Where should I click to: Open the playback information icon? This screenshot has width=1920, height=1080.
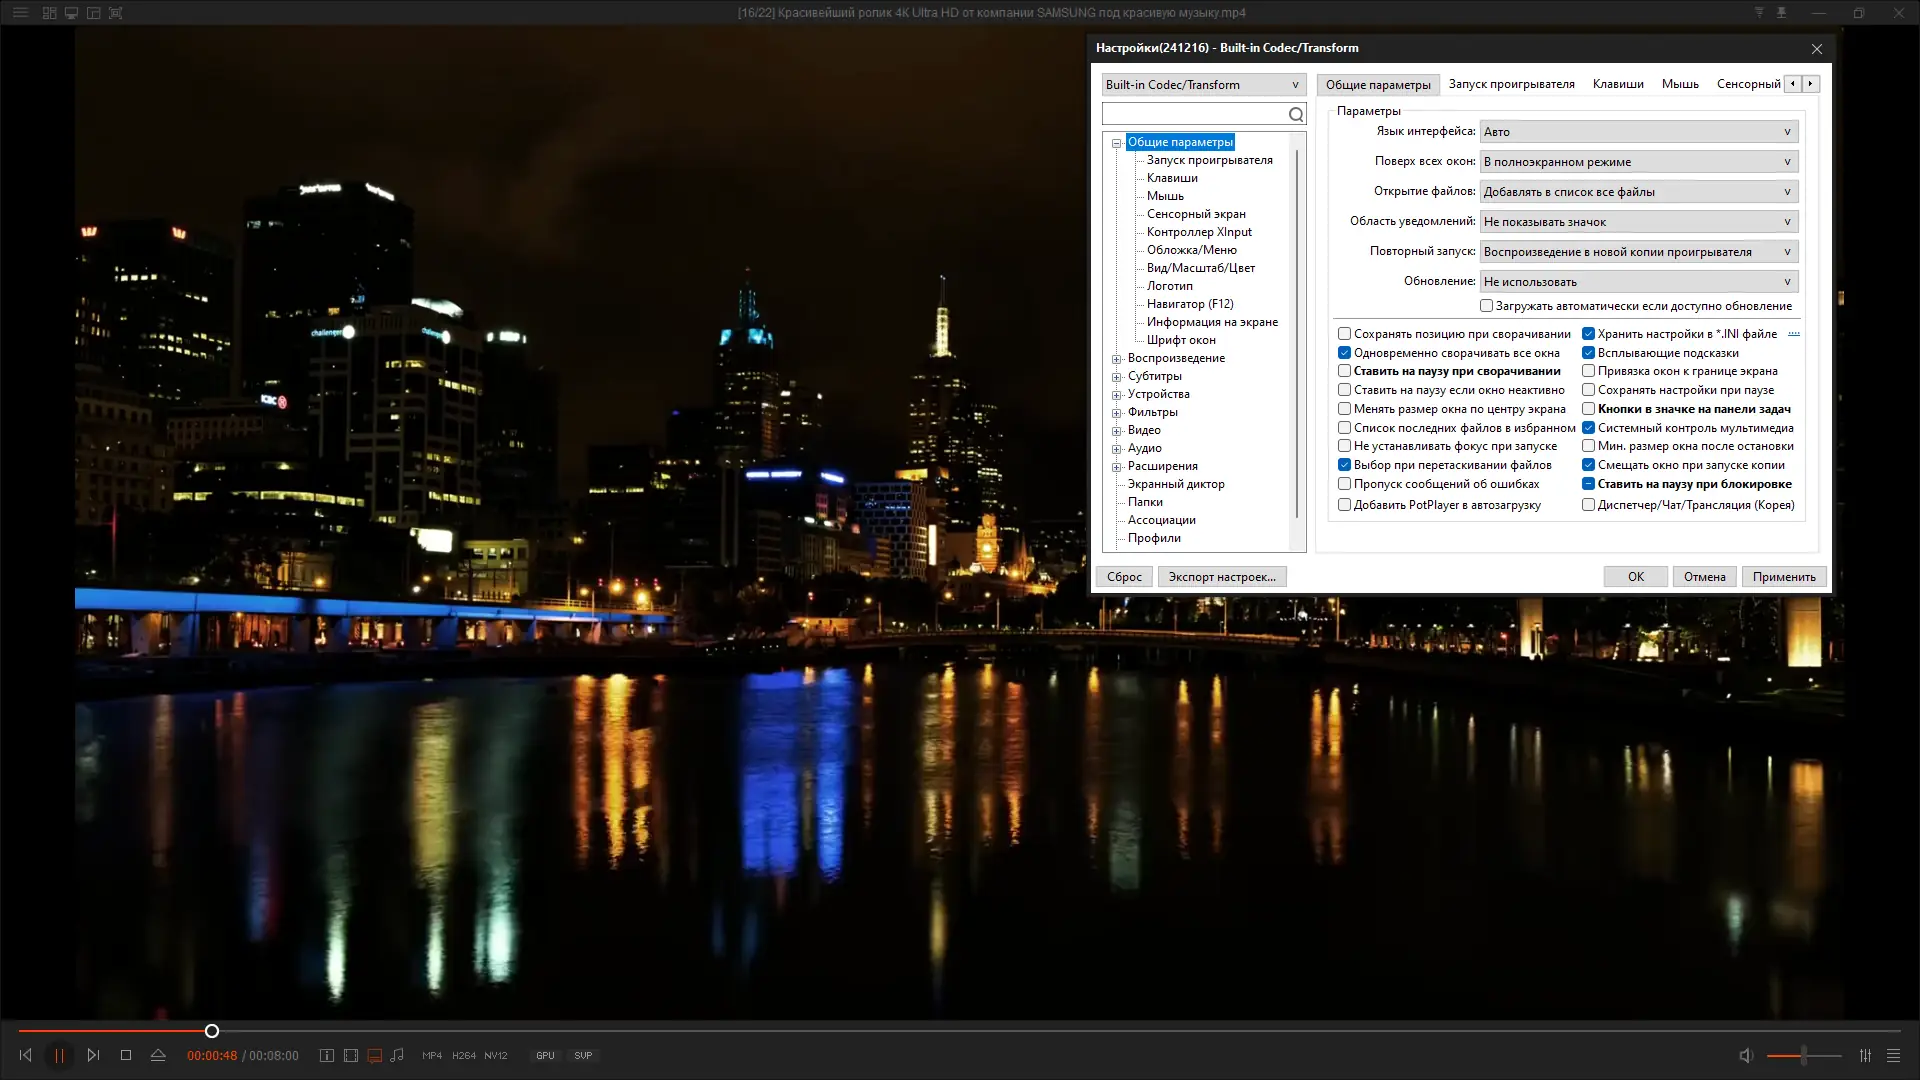(x=326, y=1055)
